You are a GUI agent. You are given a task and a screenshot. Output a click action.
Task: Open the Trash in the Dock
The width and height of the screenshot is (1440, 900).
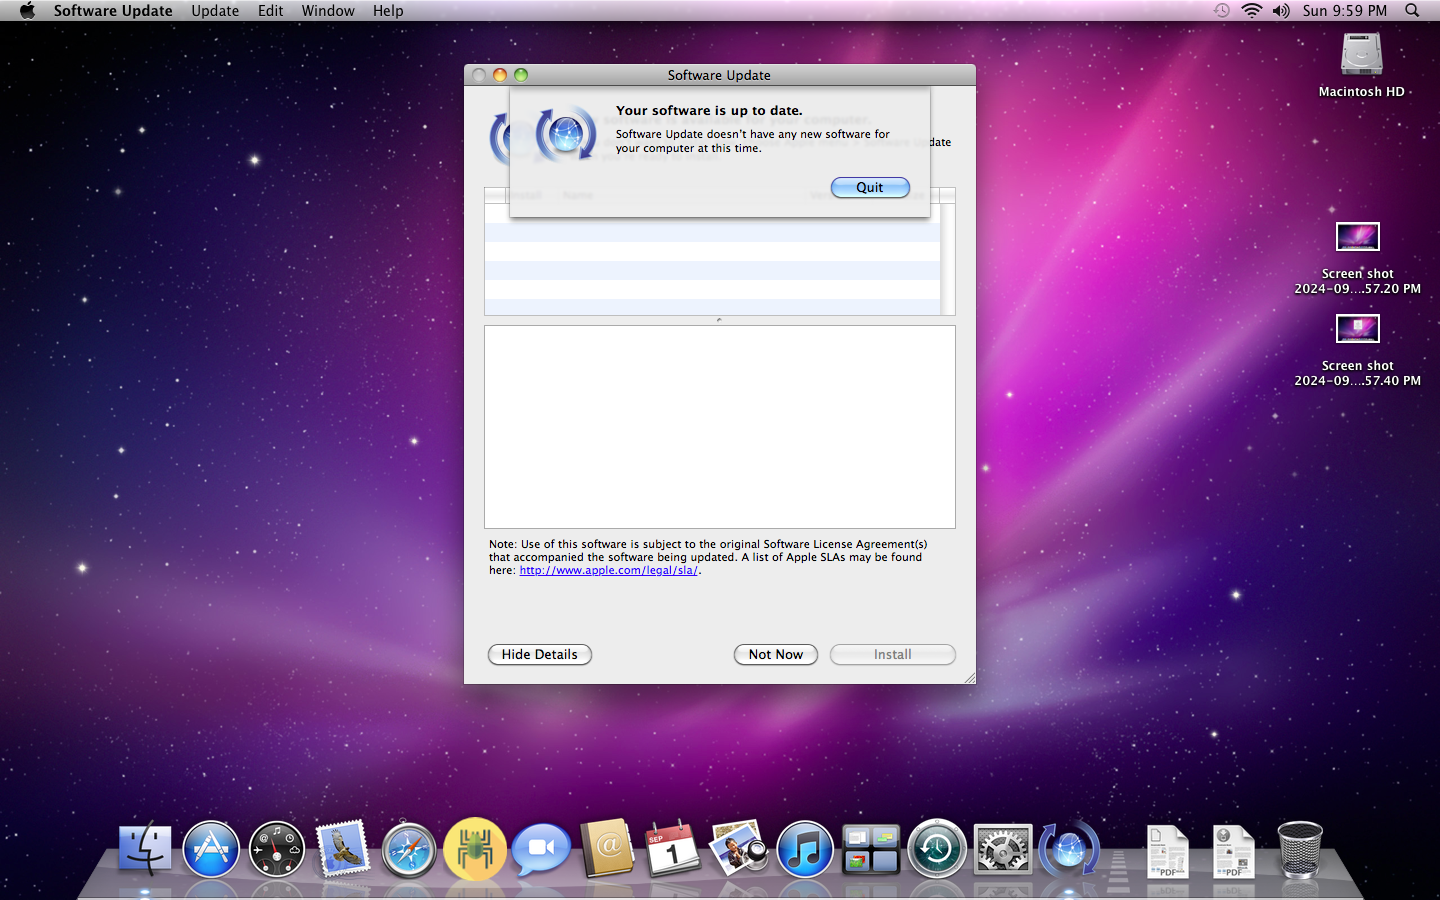point(1300,850)
